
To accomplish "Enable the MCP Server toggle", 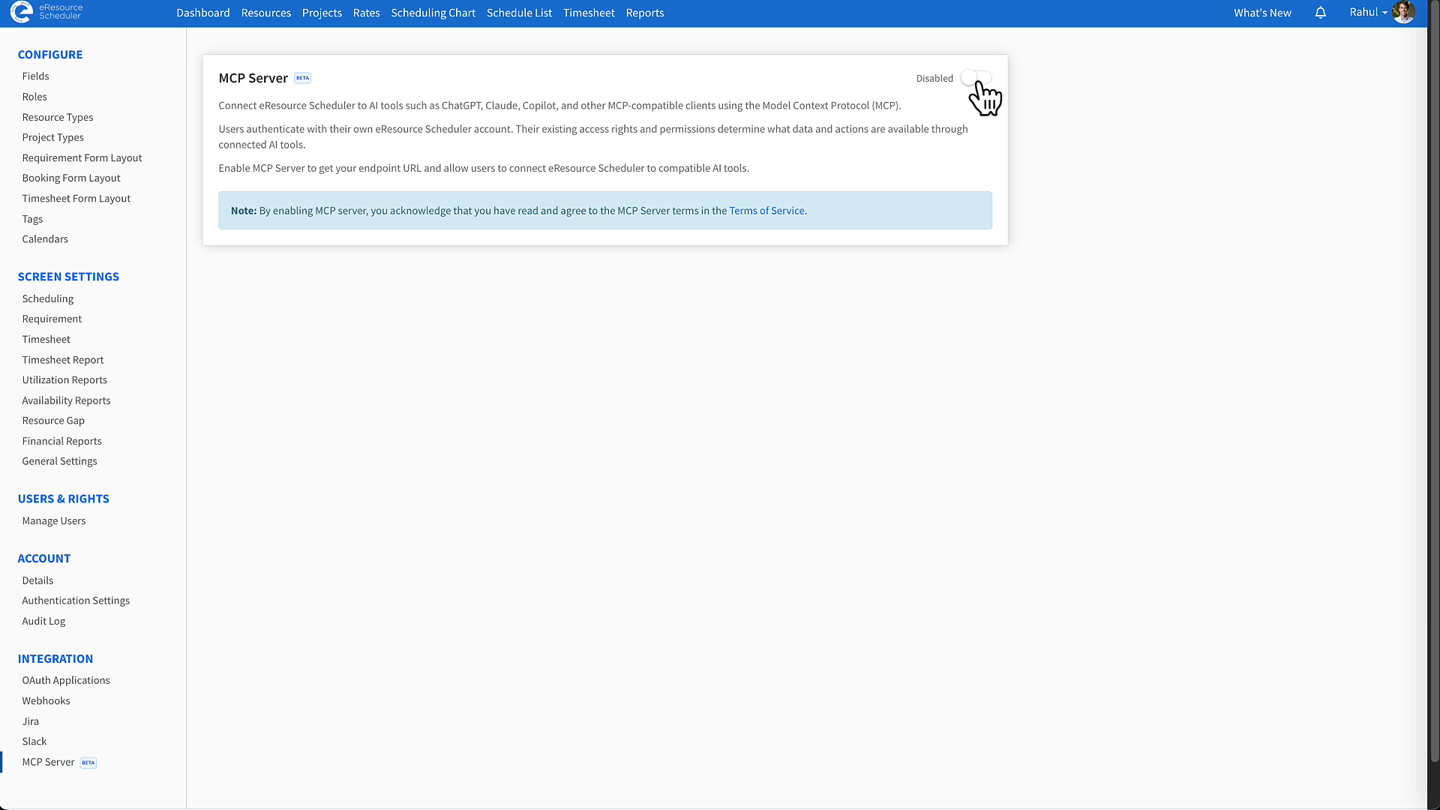I will pos(976,78).
